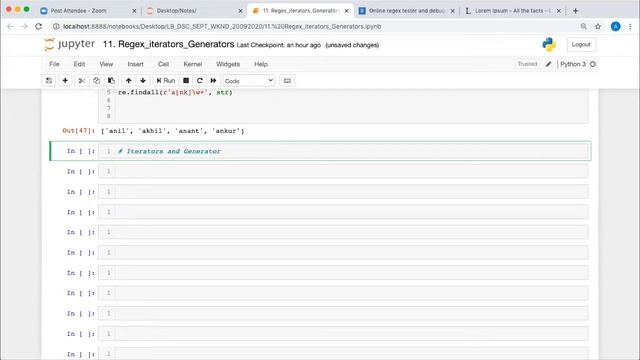Rename notebook title 11. Regex_iterators_Generators
The image size is (640, 360).
coord(168,44)
